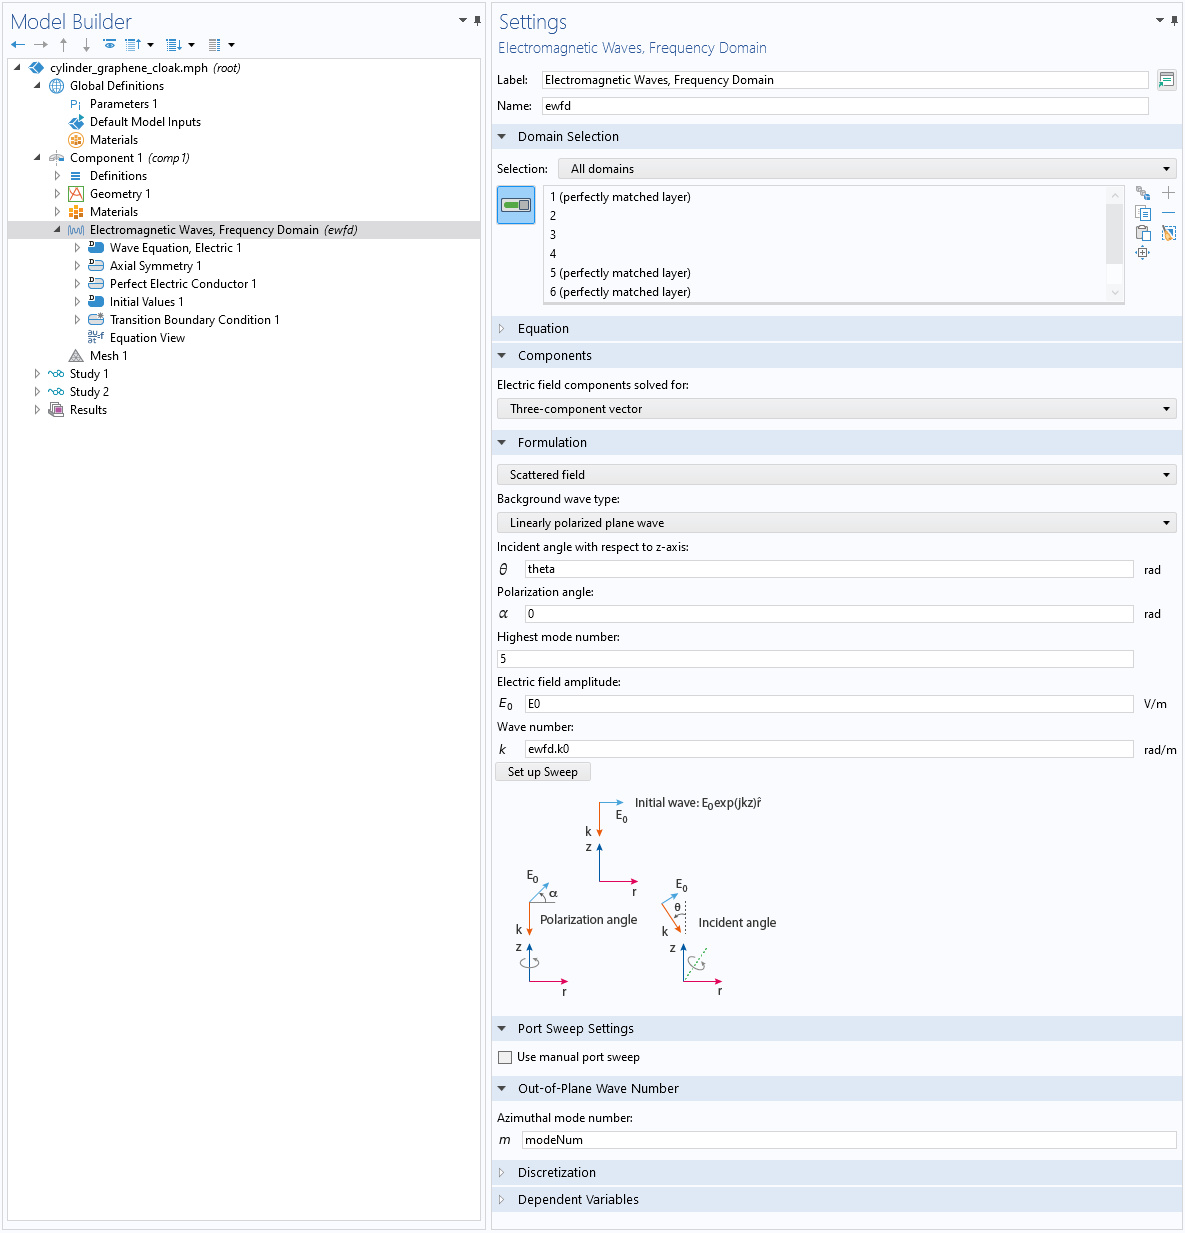Viewport: 1185px width, 1233px height.
Task: Open the Selection All domains dropdown
Action: [867, 169]
